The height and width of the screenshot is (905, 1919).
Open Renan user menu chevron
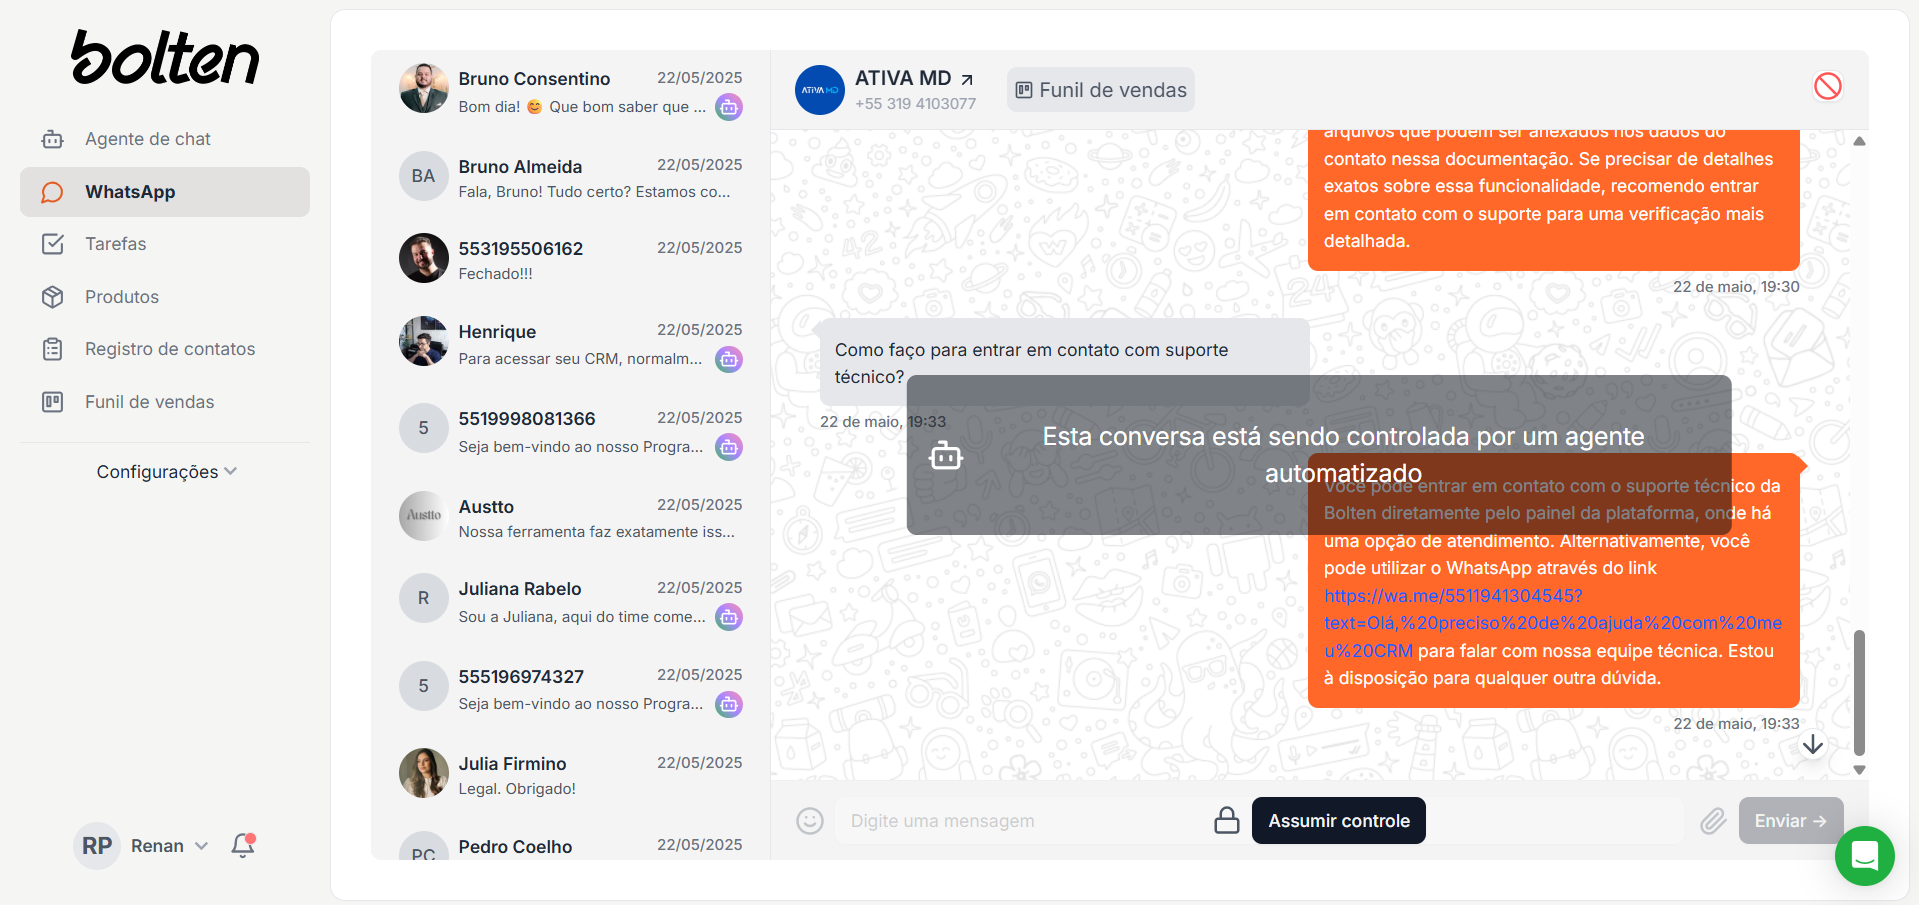pyautogui.click(x=201, y=846)
